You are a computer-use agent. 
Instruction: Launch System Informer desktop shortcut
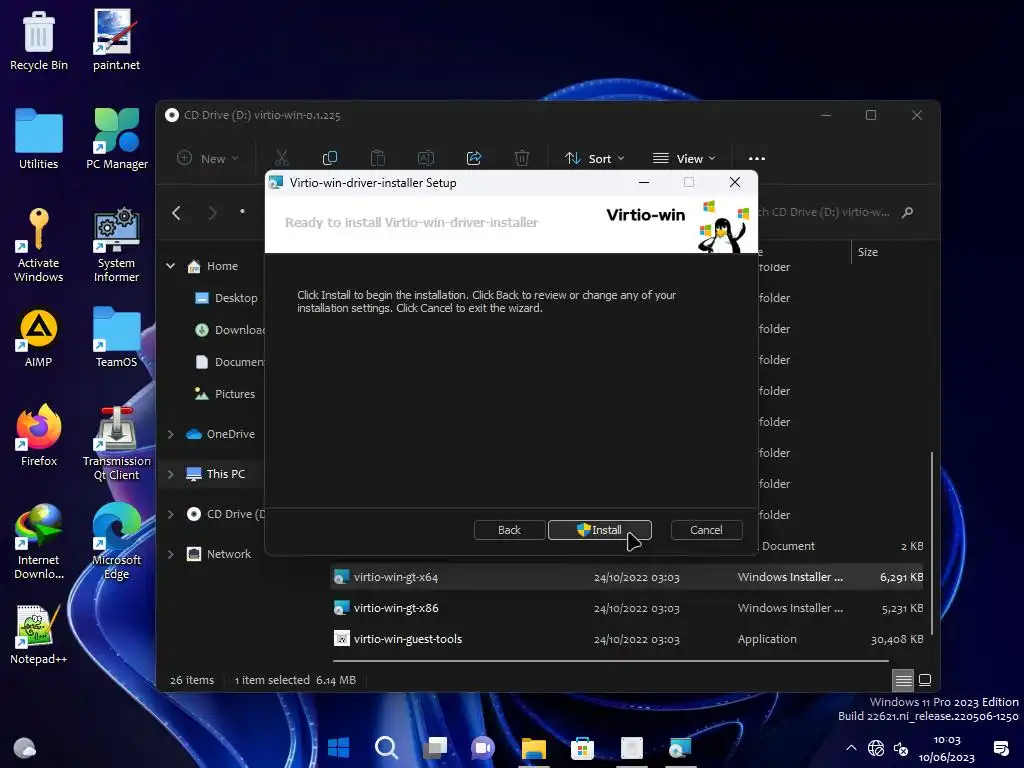coord(116,245)
